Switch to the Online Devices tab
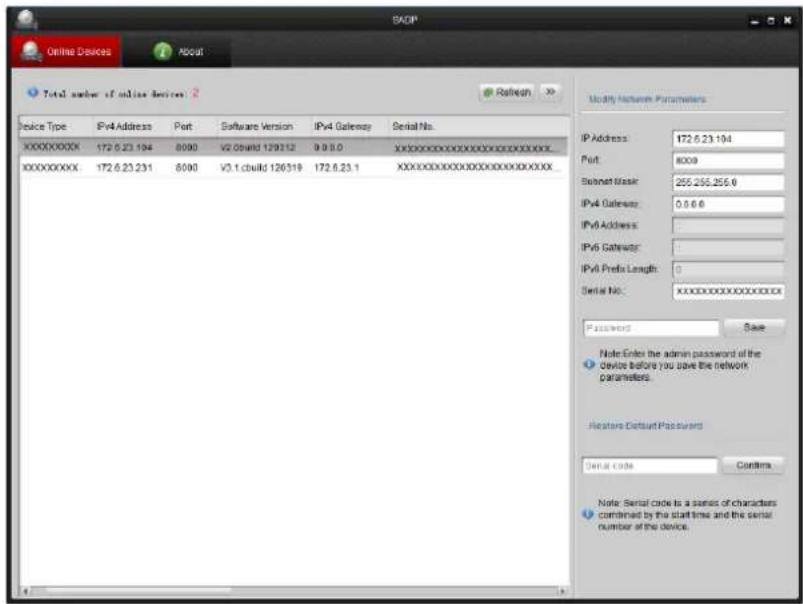 (67, 51)
